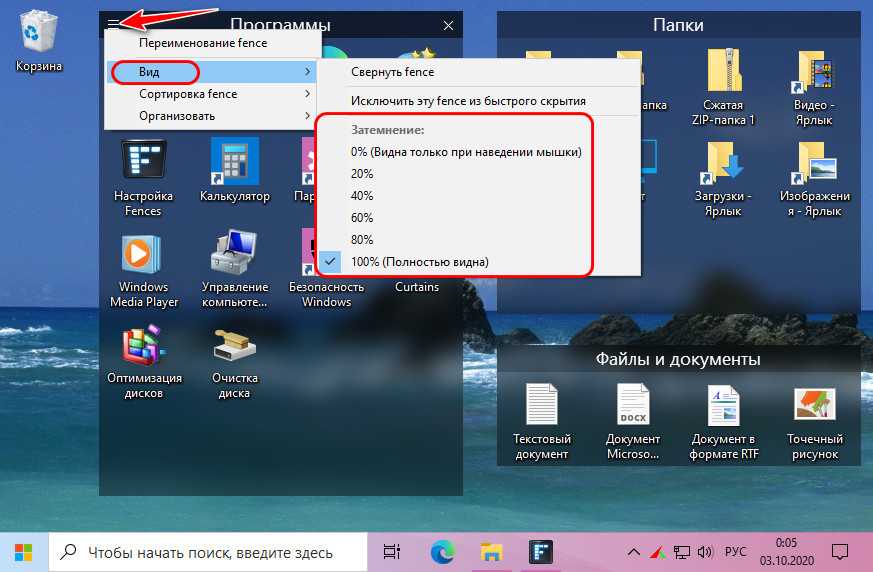
Task: Select Исключить эту fence из быстрого скрытия
Action: 479,101
